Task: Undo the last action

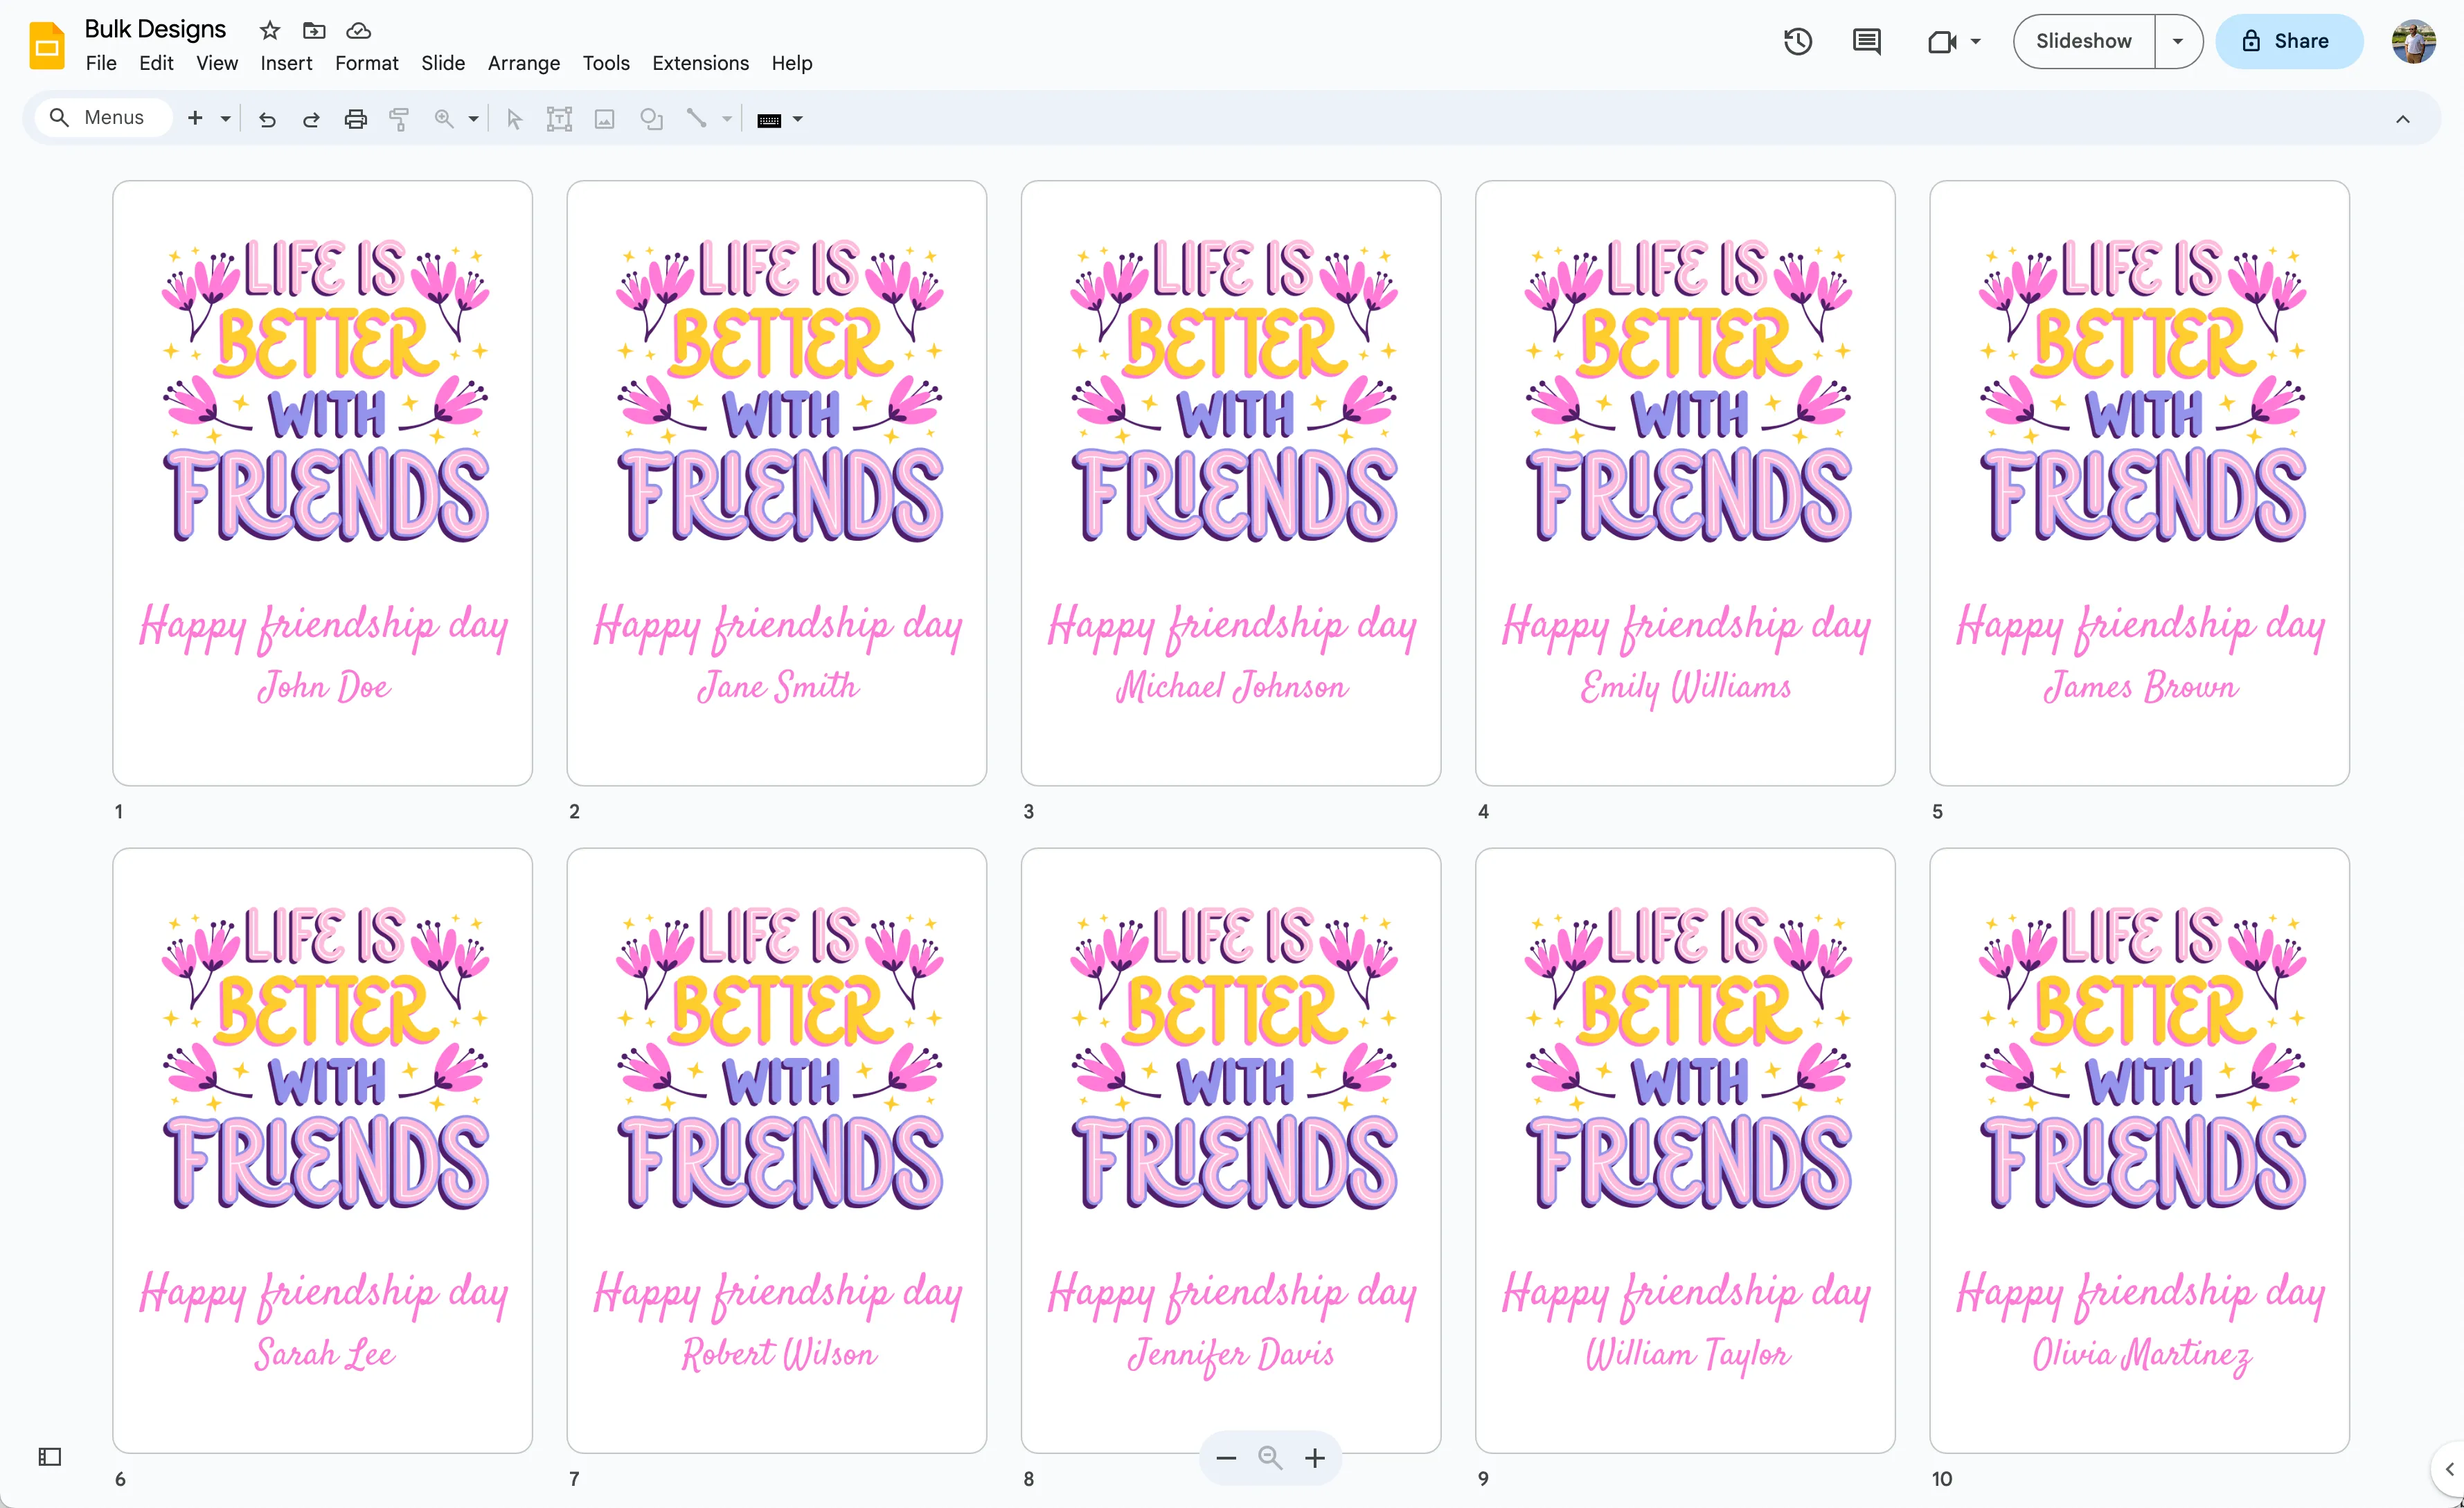Action: (267, 118)
